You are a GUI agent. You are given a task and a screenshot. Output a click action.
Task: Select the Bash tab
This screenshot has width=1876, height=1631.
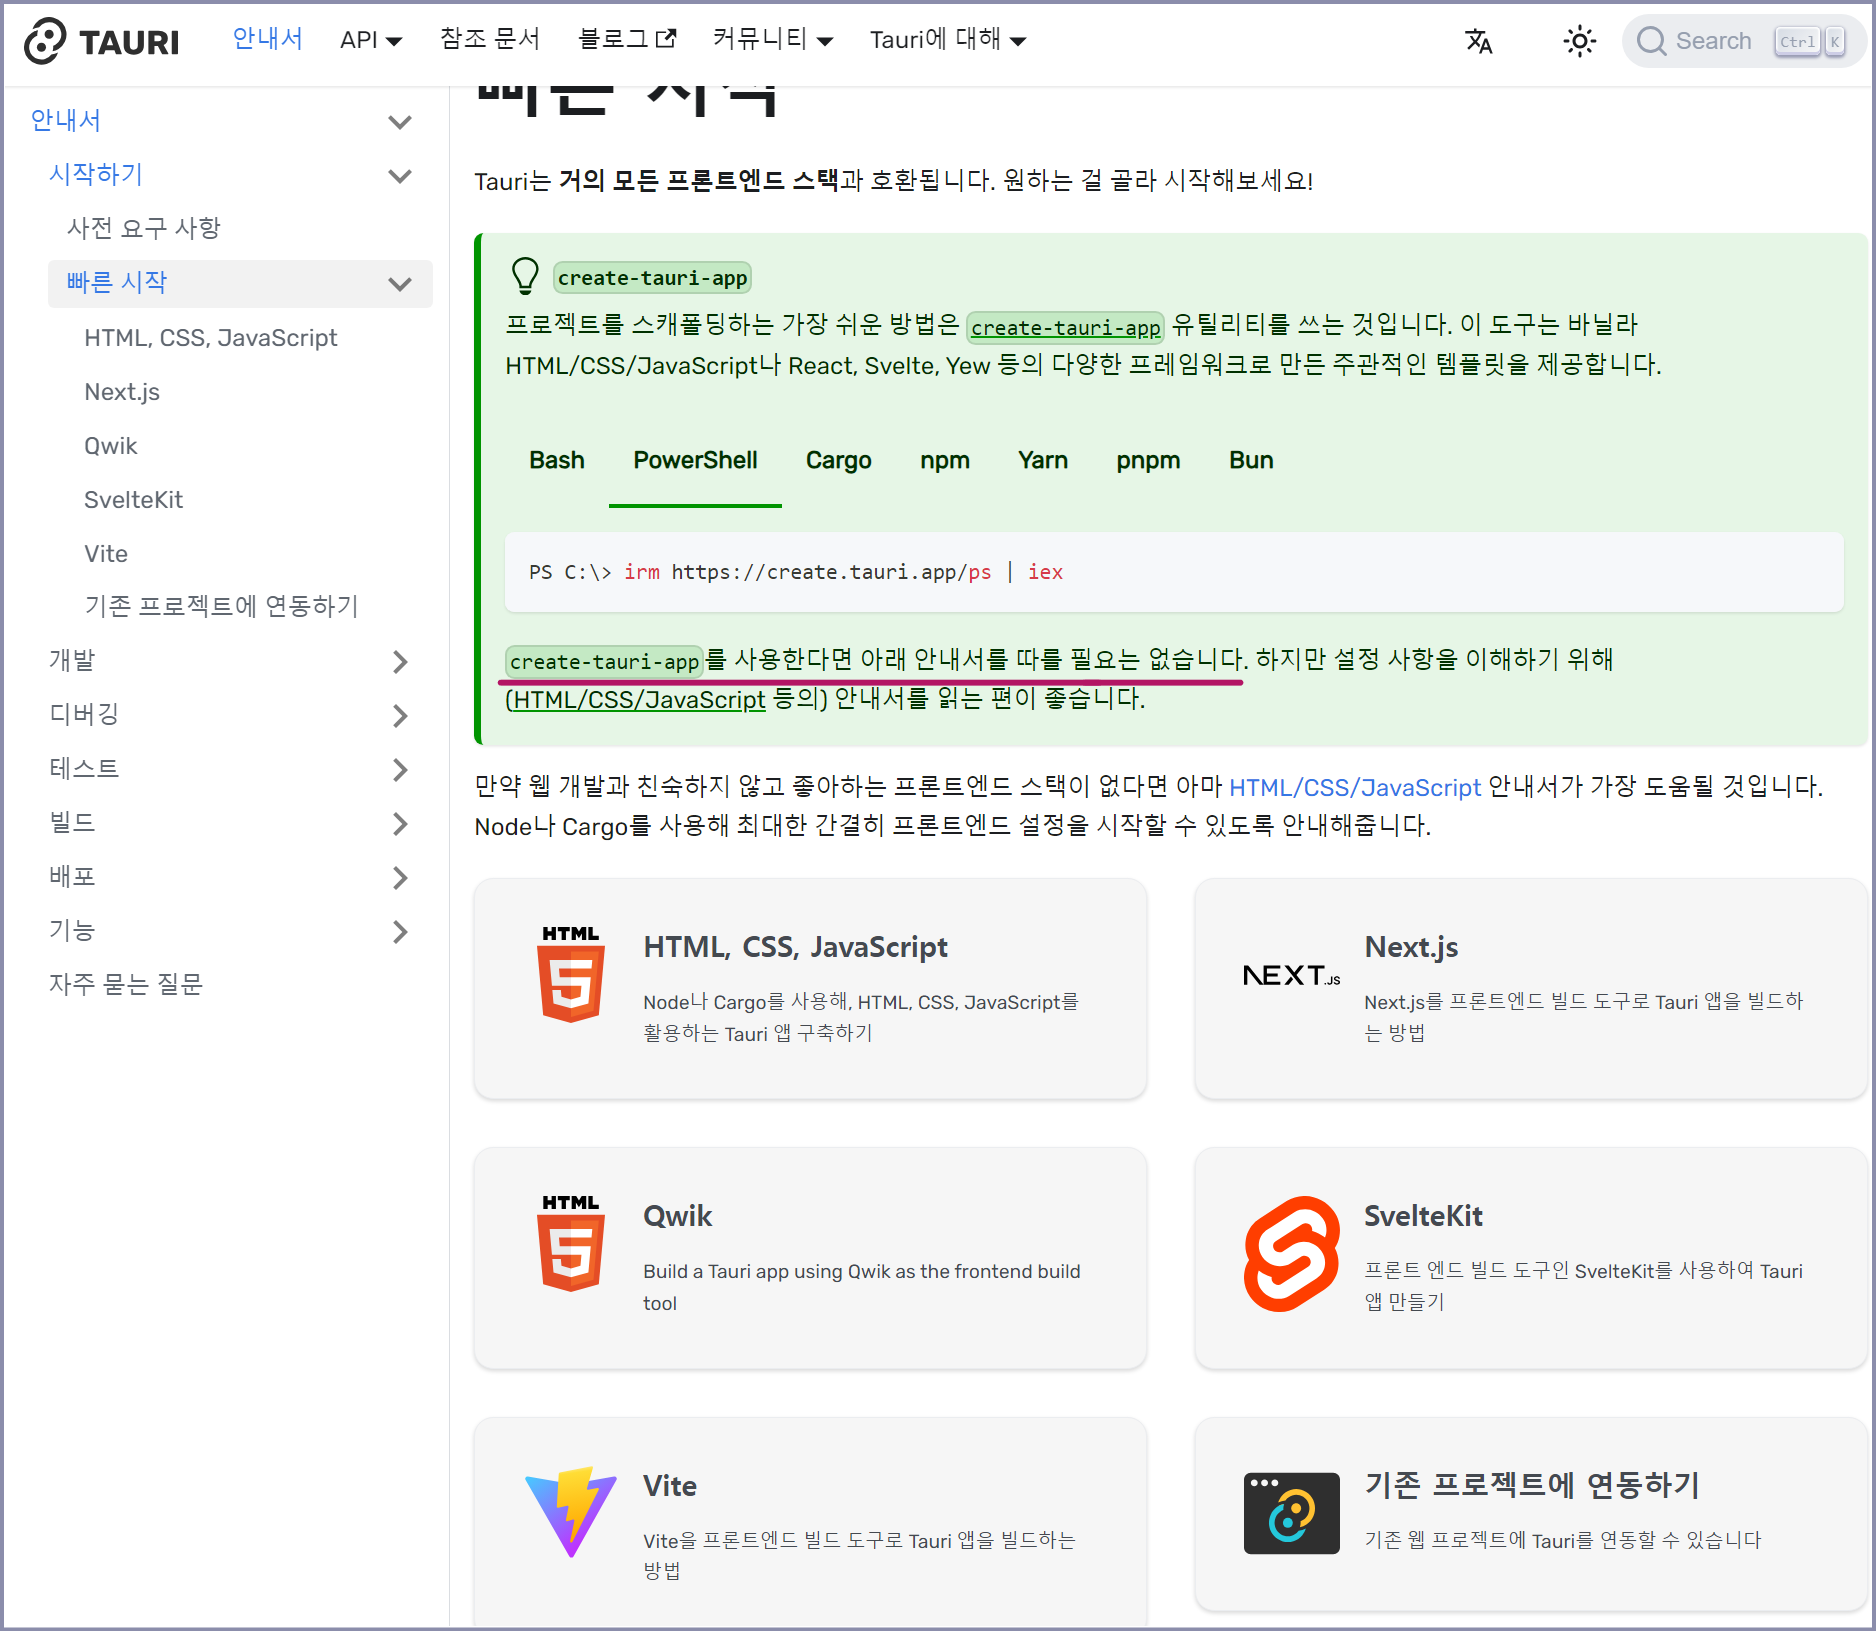click(x=557, y=460)
